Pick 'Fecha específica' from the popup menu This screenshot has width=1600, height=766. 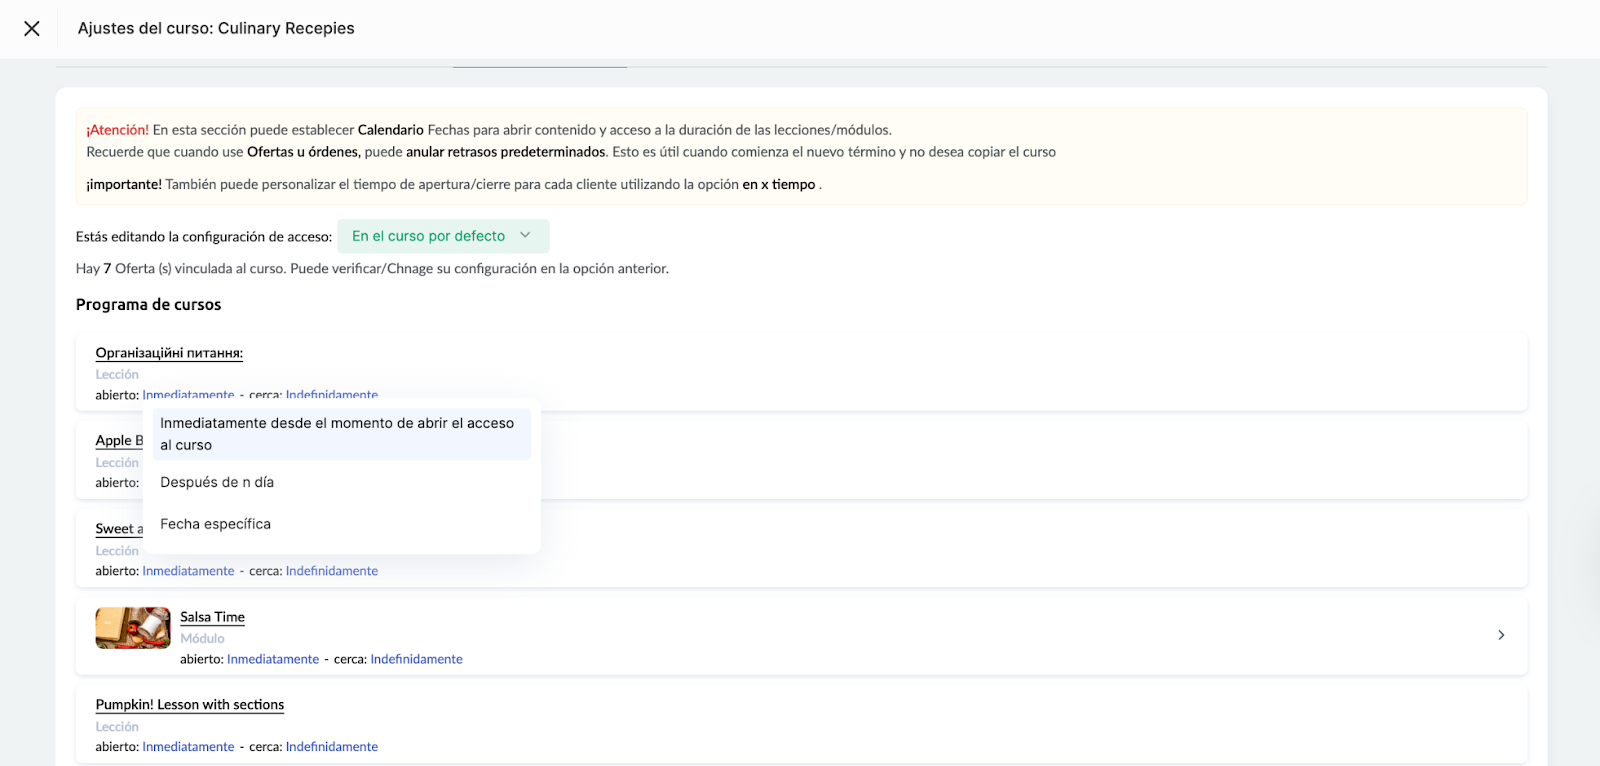pos(215,524)
